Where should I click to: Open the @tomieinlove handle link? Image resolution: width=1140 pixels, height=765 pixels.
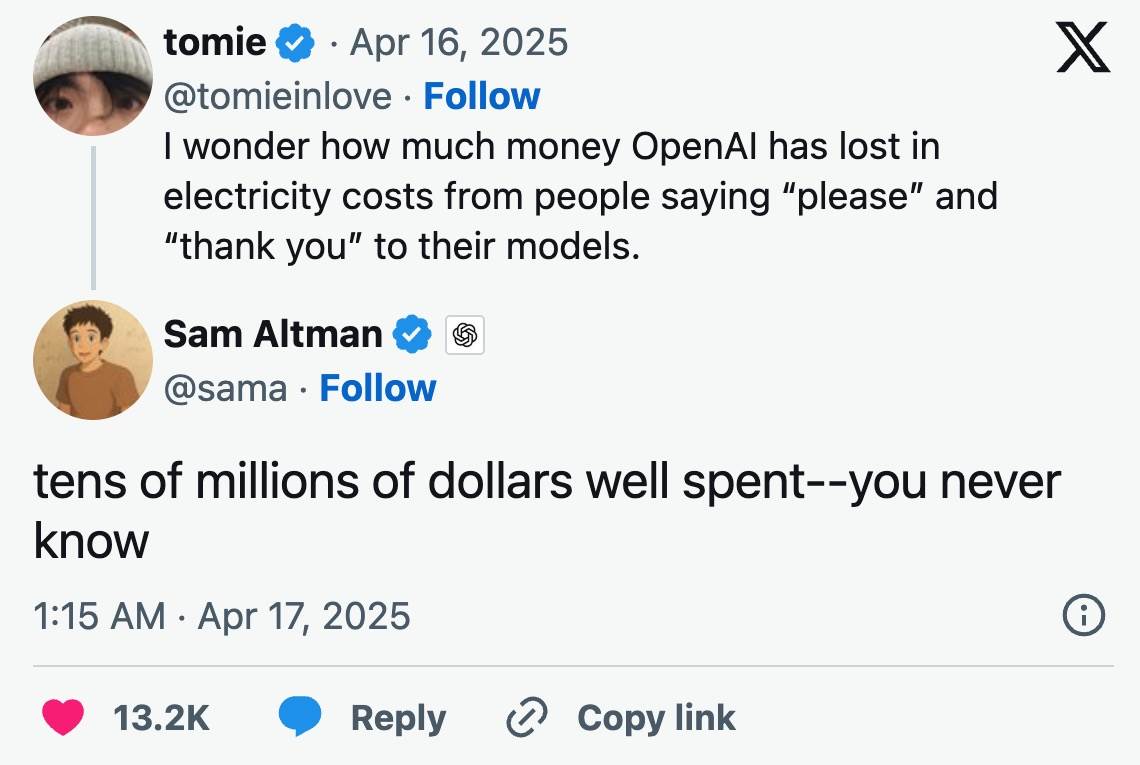pos(277,96)
